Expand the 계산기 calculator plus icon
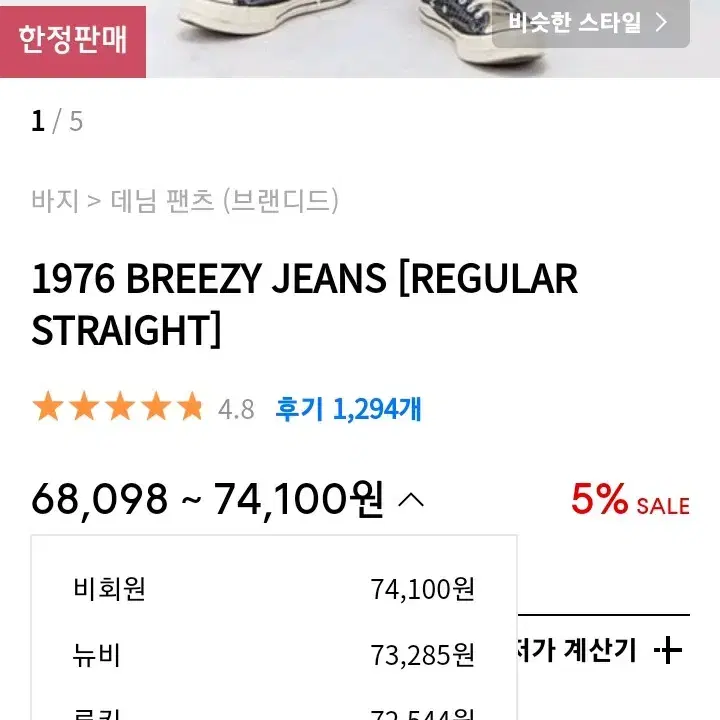Image resolution: width=720 pixels, height=720 pixels. point(668,650)
